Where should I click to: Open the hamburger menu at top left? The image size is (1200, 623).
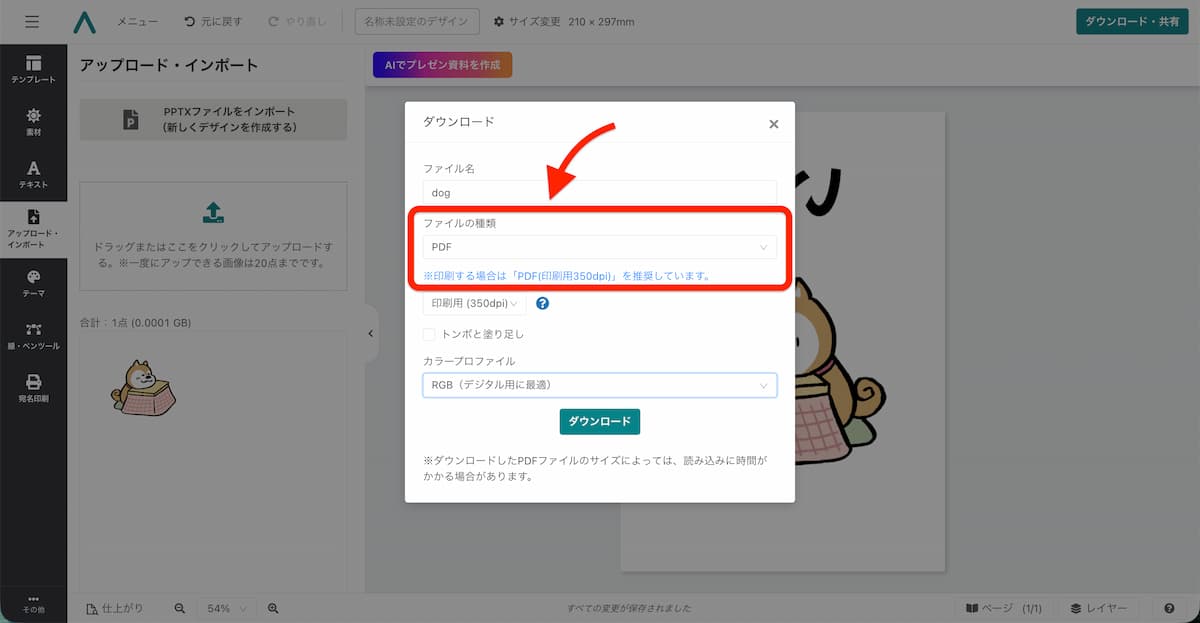point(32,22)
